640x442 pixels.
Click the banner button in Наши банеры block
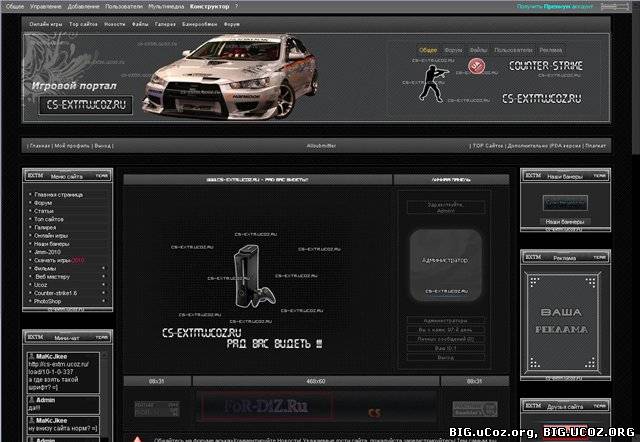pos(565,202)
